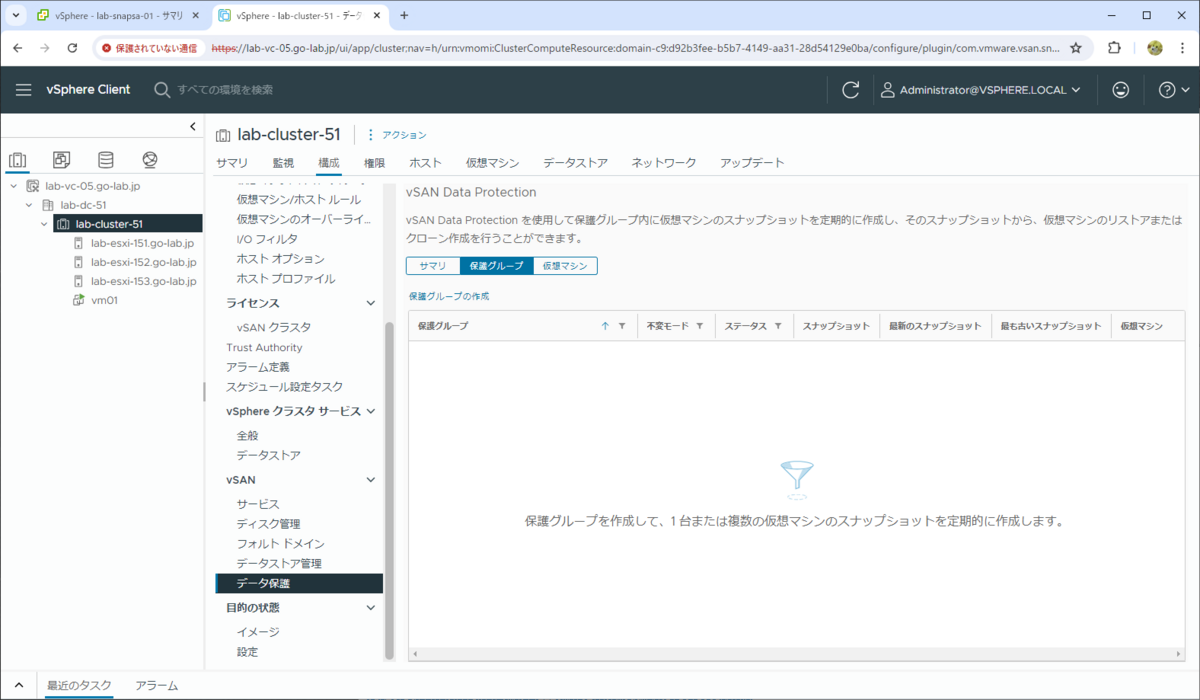Open スケジュール設定タスク

pyautogui.click(x=284, y=387)
